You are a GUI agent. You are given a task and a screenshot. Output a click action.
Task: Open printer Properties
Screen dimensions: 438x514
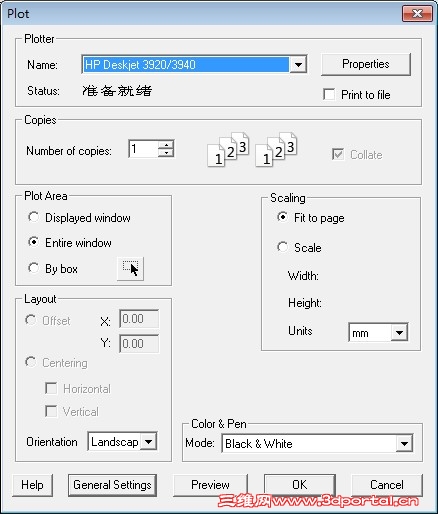(366, 64)
